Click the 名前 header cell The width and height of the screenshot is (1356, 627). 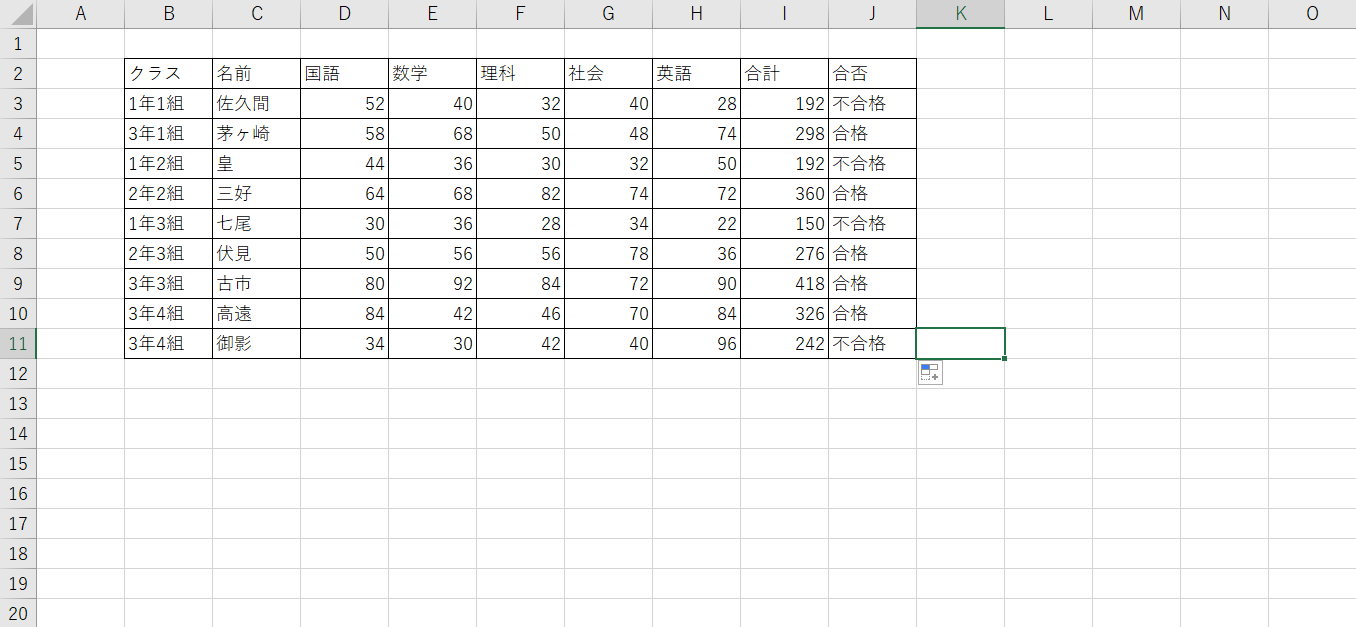click(x=257, y=74)
